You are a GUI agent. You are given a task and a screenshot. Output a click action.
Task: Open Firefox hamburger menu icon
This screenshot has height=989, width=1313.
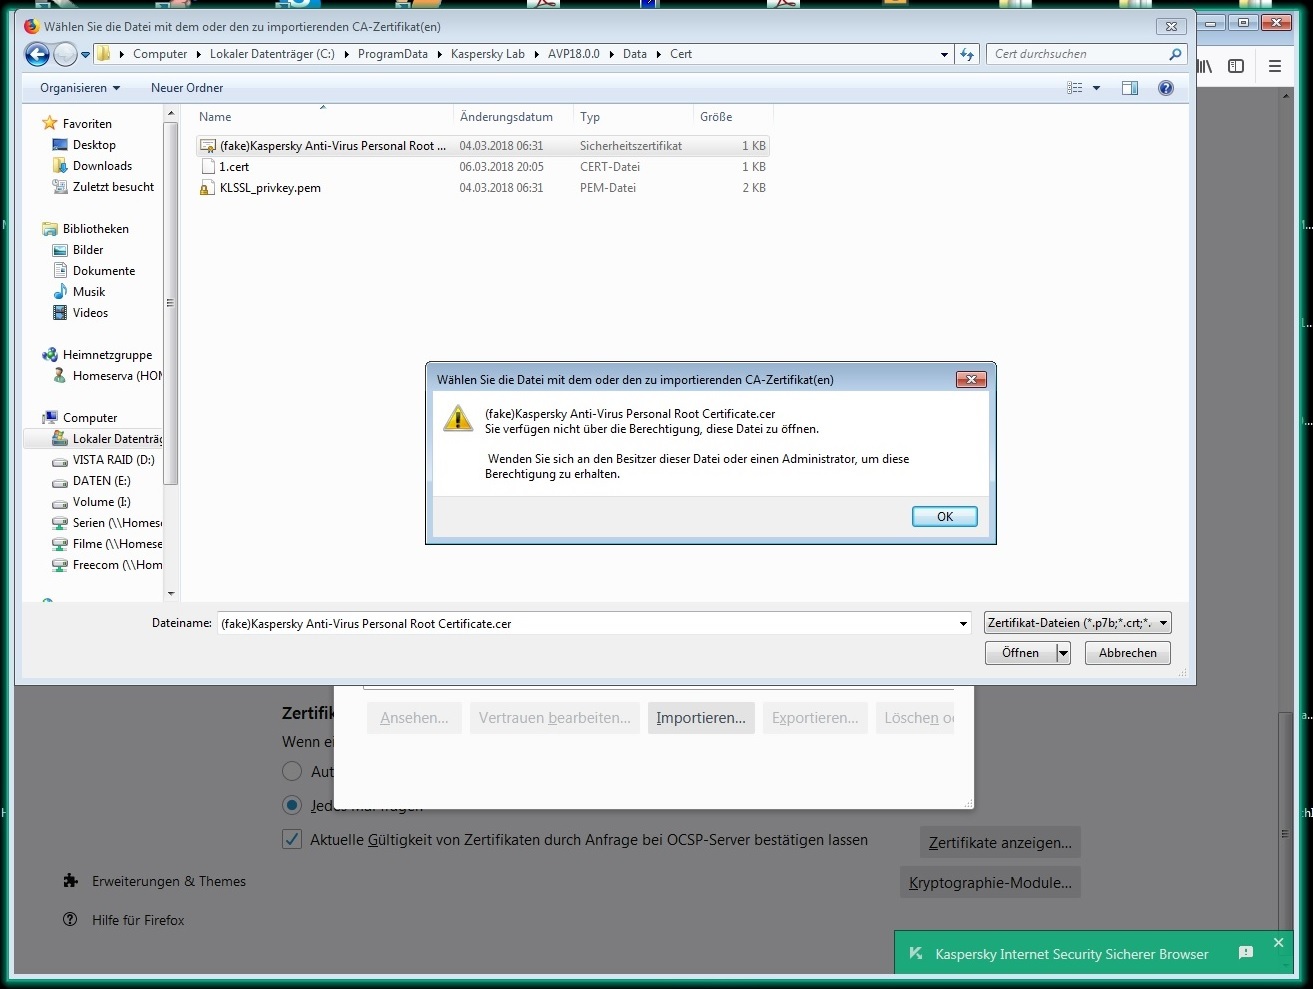pos(1275,66)
